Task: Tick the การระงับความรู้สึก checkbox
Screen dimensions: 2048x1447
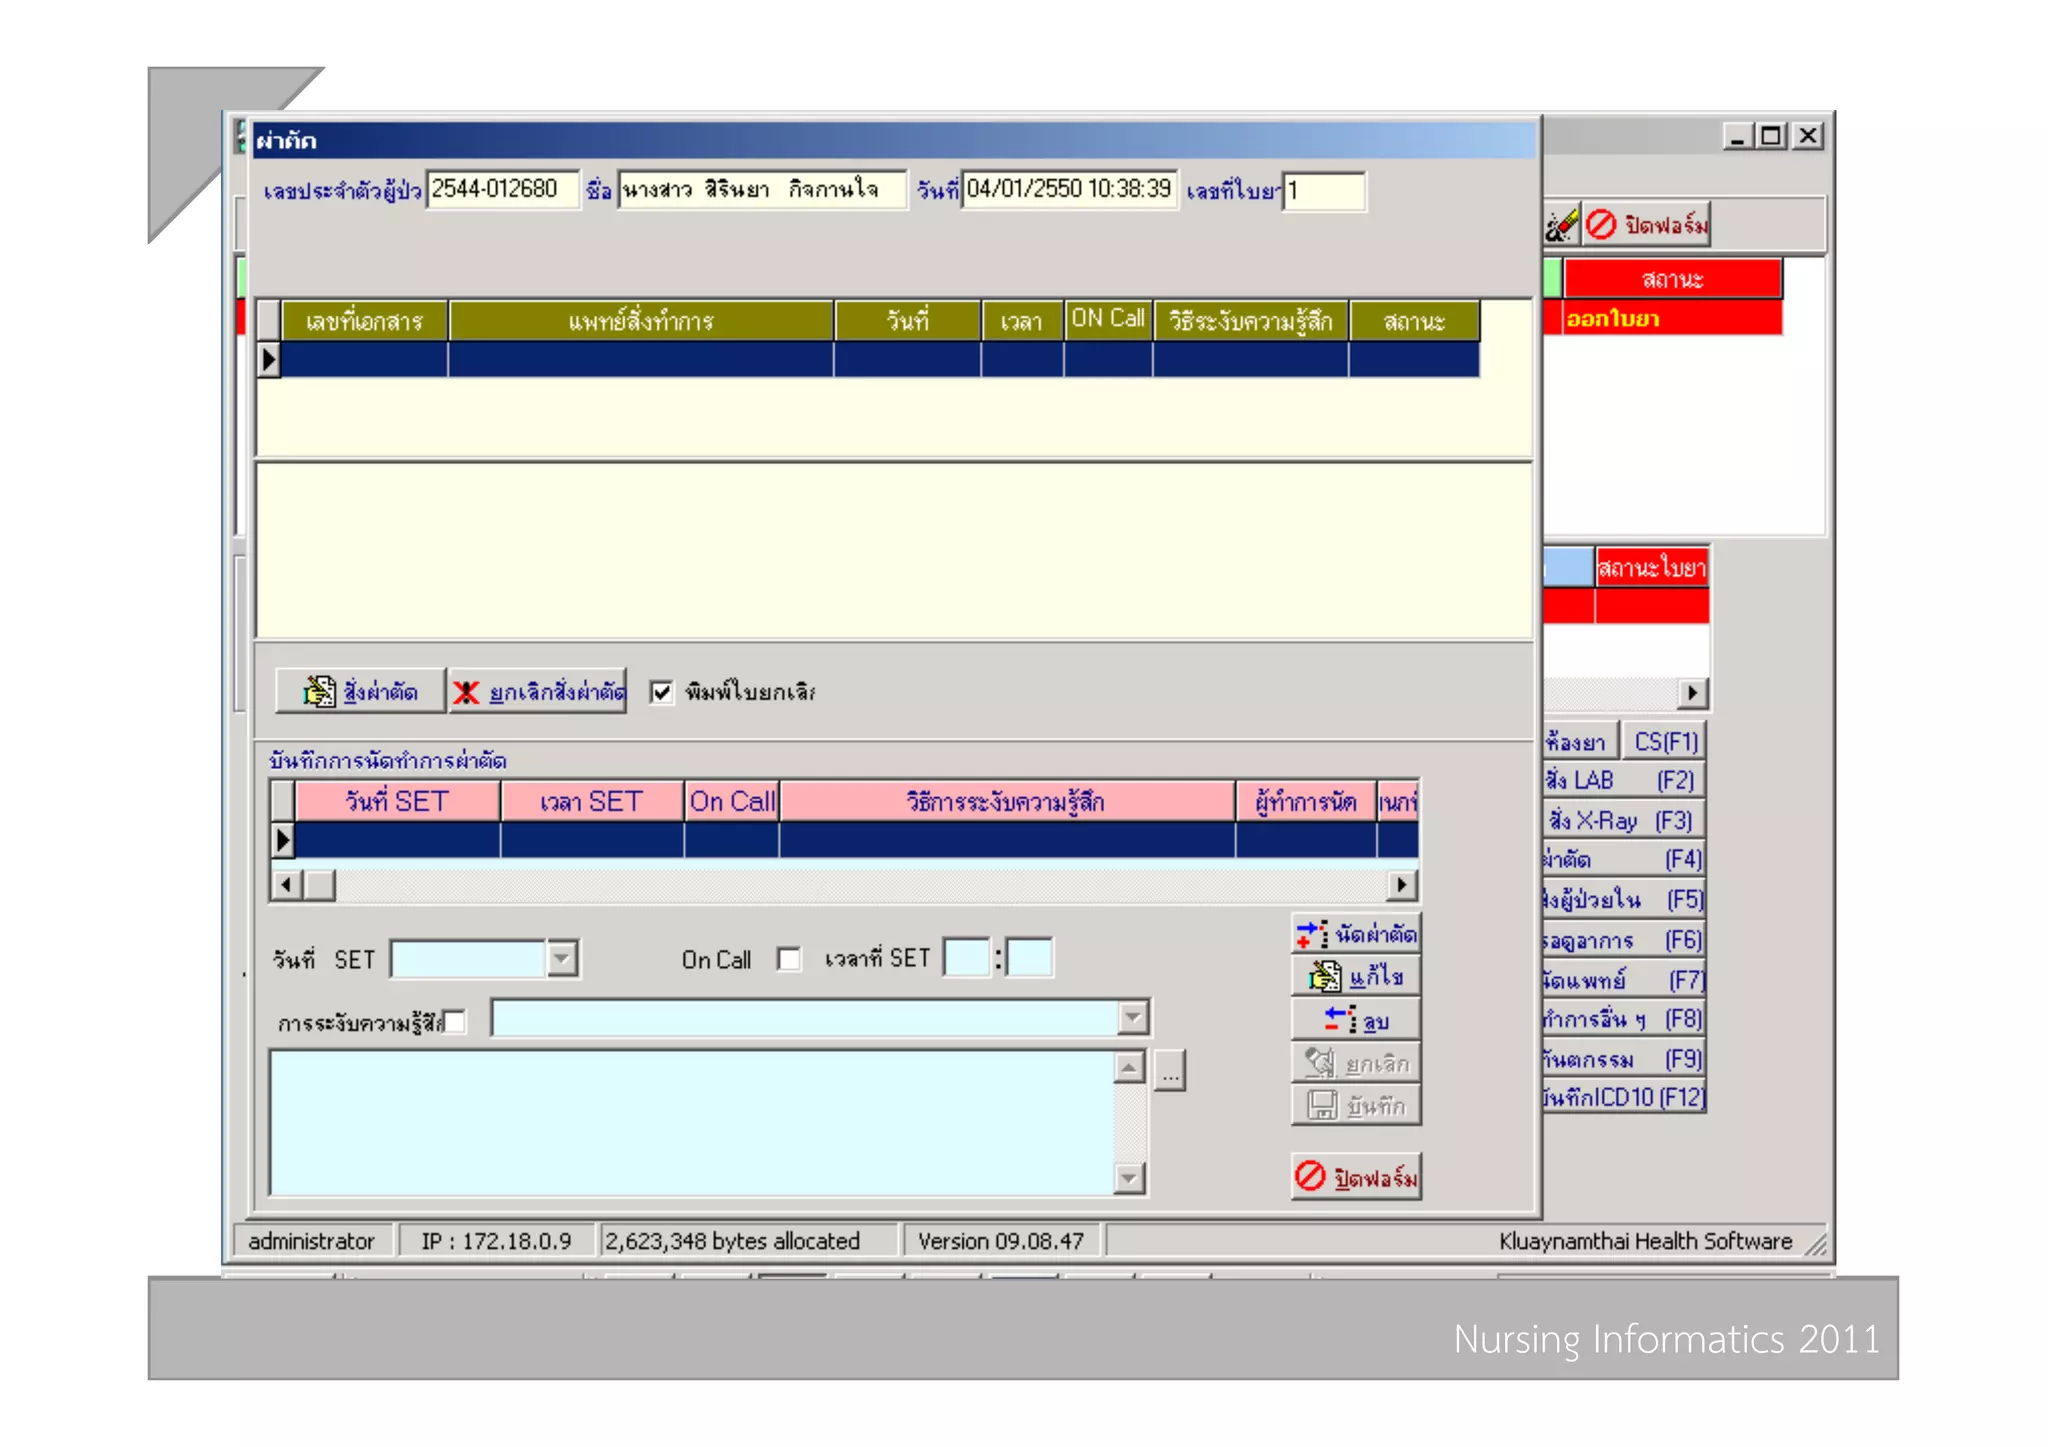Action: 455,1022
